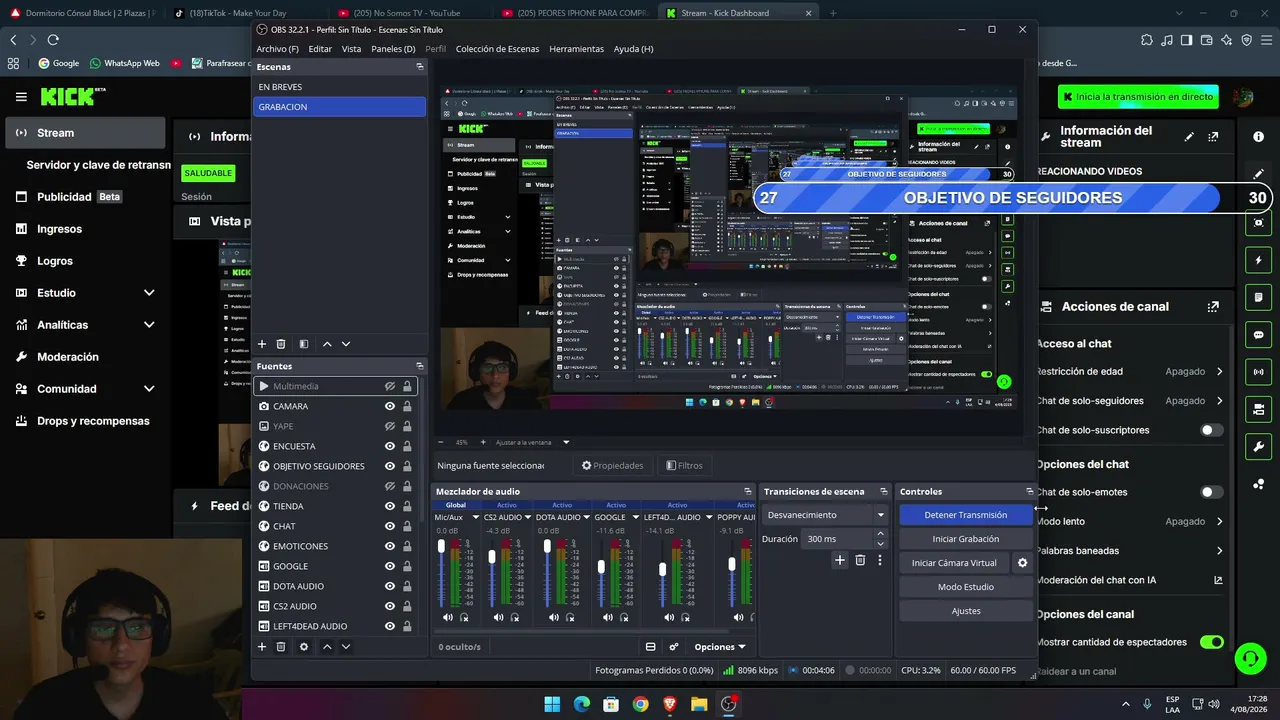
Task: Hide the CHAT source
Action: tap(390, 526)
